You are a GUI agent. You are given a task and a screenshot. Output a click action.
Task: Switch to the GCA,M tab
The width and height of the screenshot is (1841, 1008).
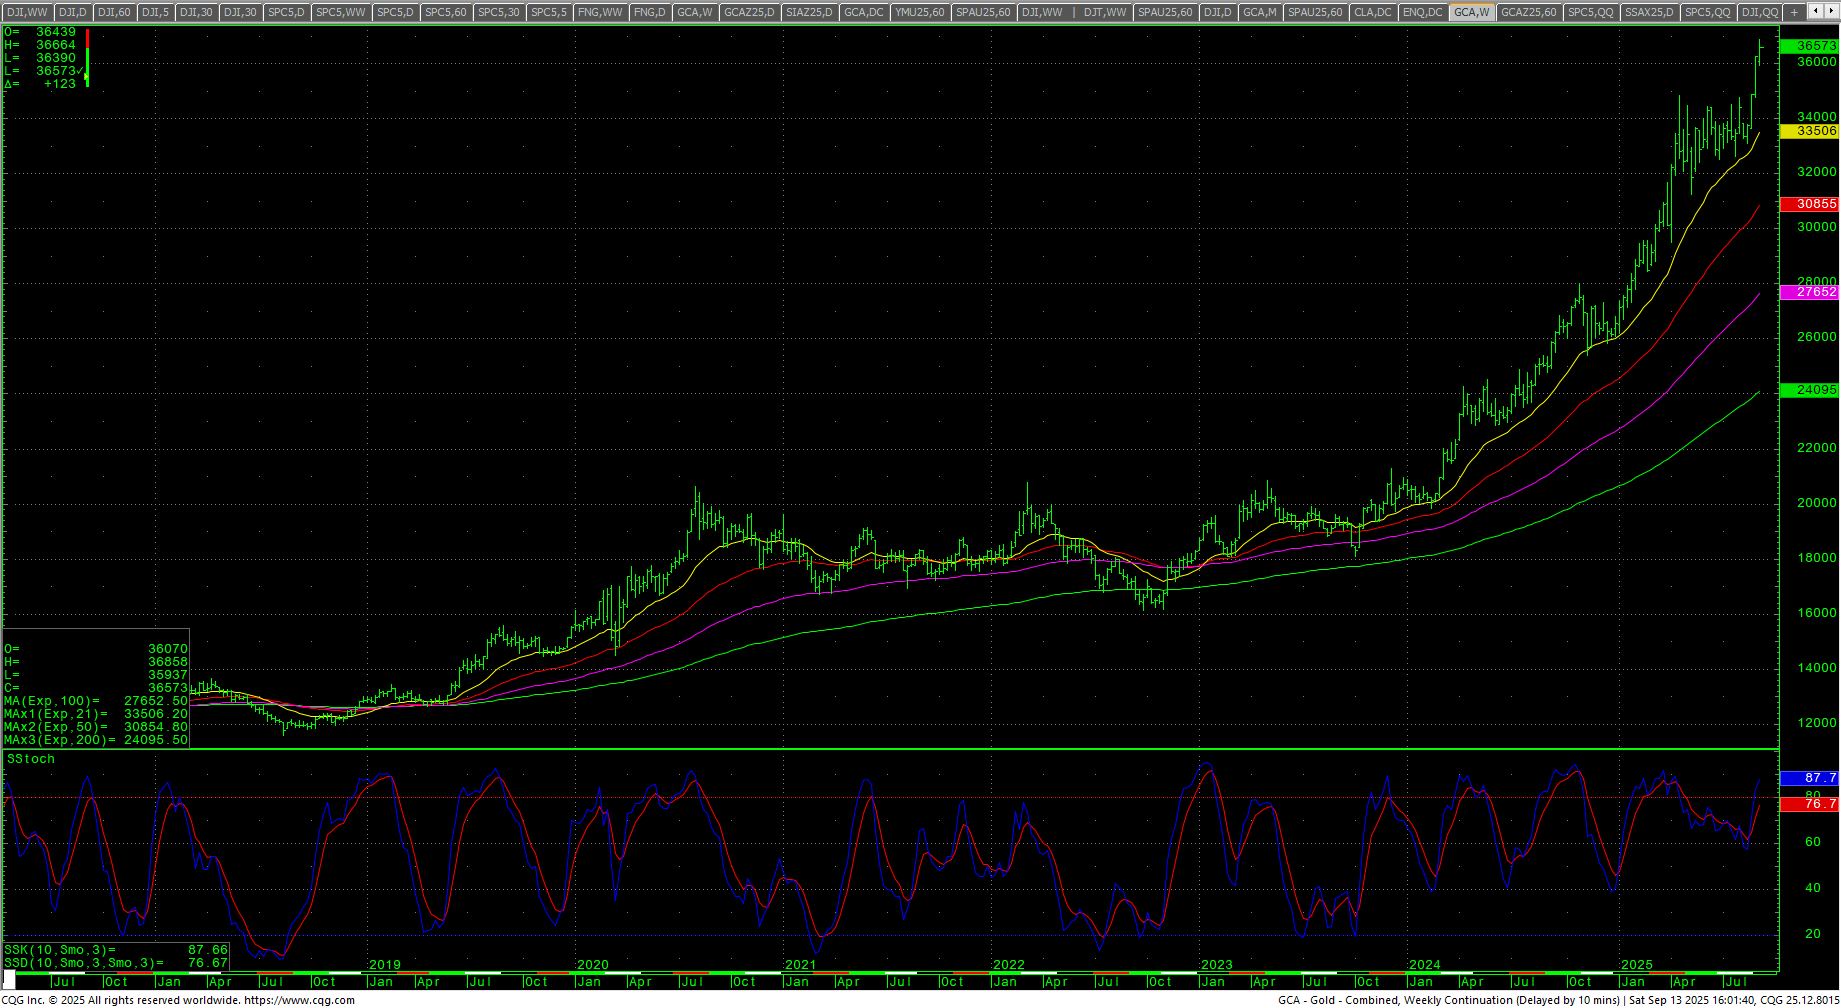click(1259, 12)
